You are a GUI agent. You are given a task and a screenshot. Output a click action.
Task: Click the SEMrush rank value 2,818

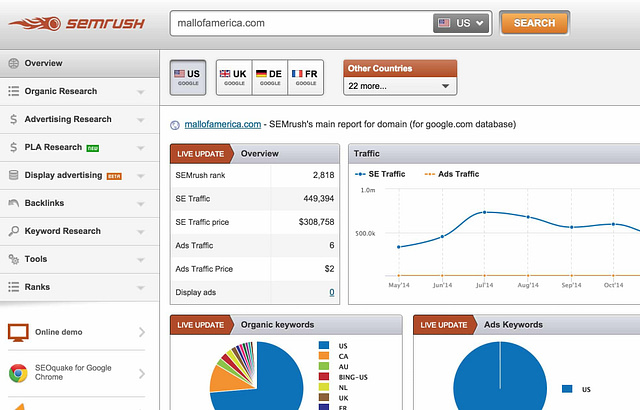click(323, 175)
